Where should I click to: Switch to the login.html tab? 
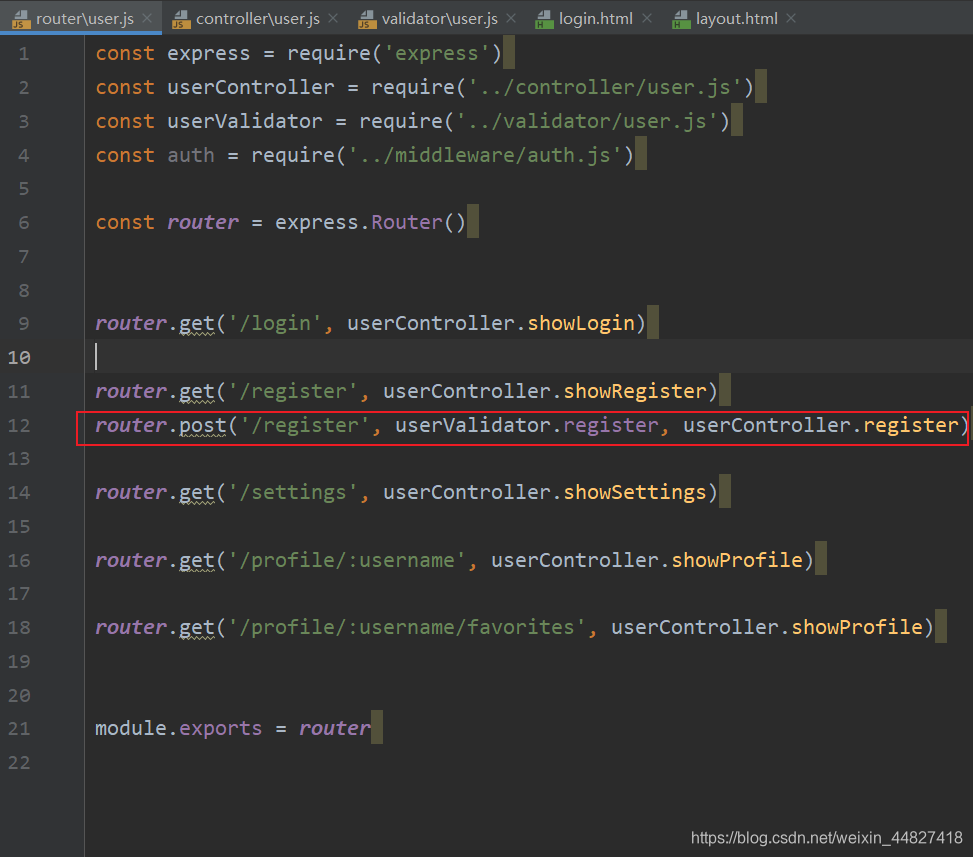tap(596, 19)
